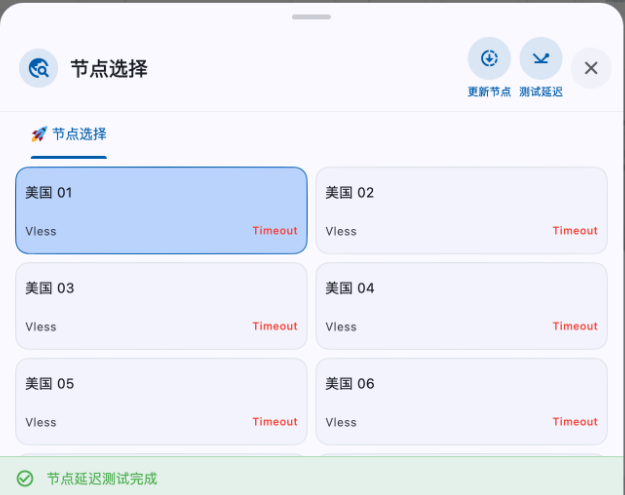This screenshot has height=495, width=625.
Task: Select the 美国 06 node card
Action: point(462,402)
